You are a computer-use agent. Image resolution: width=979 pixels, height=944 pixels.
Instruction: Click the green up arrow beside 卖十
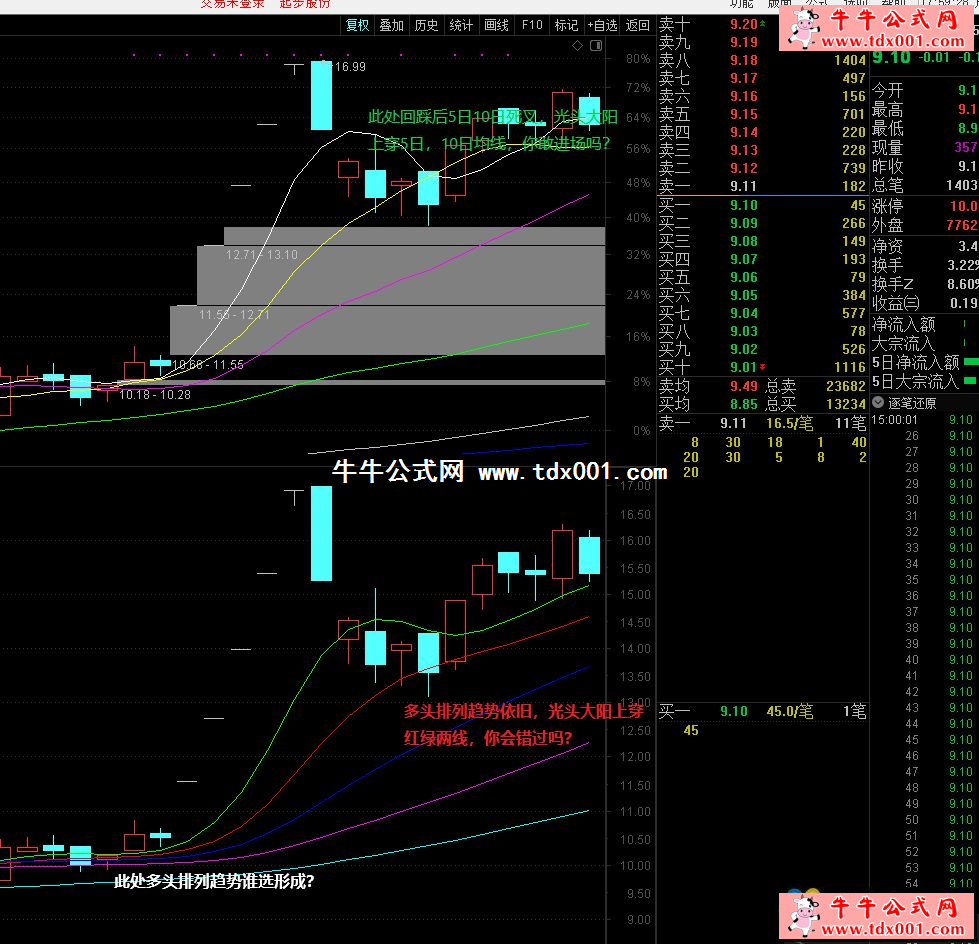pos(764,24)
